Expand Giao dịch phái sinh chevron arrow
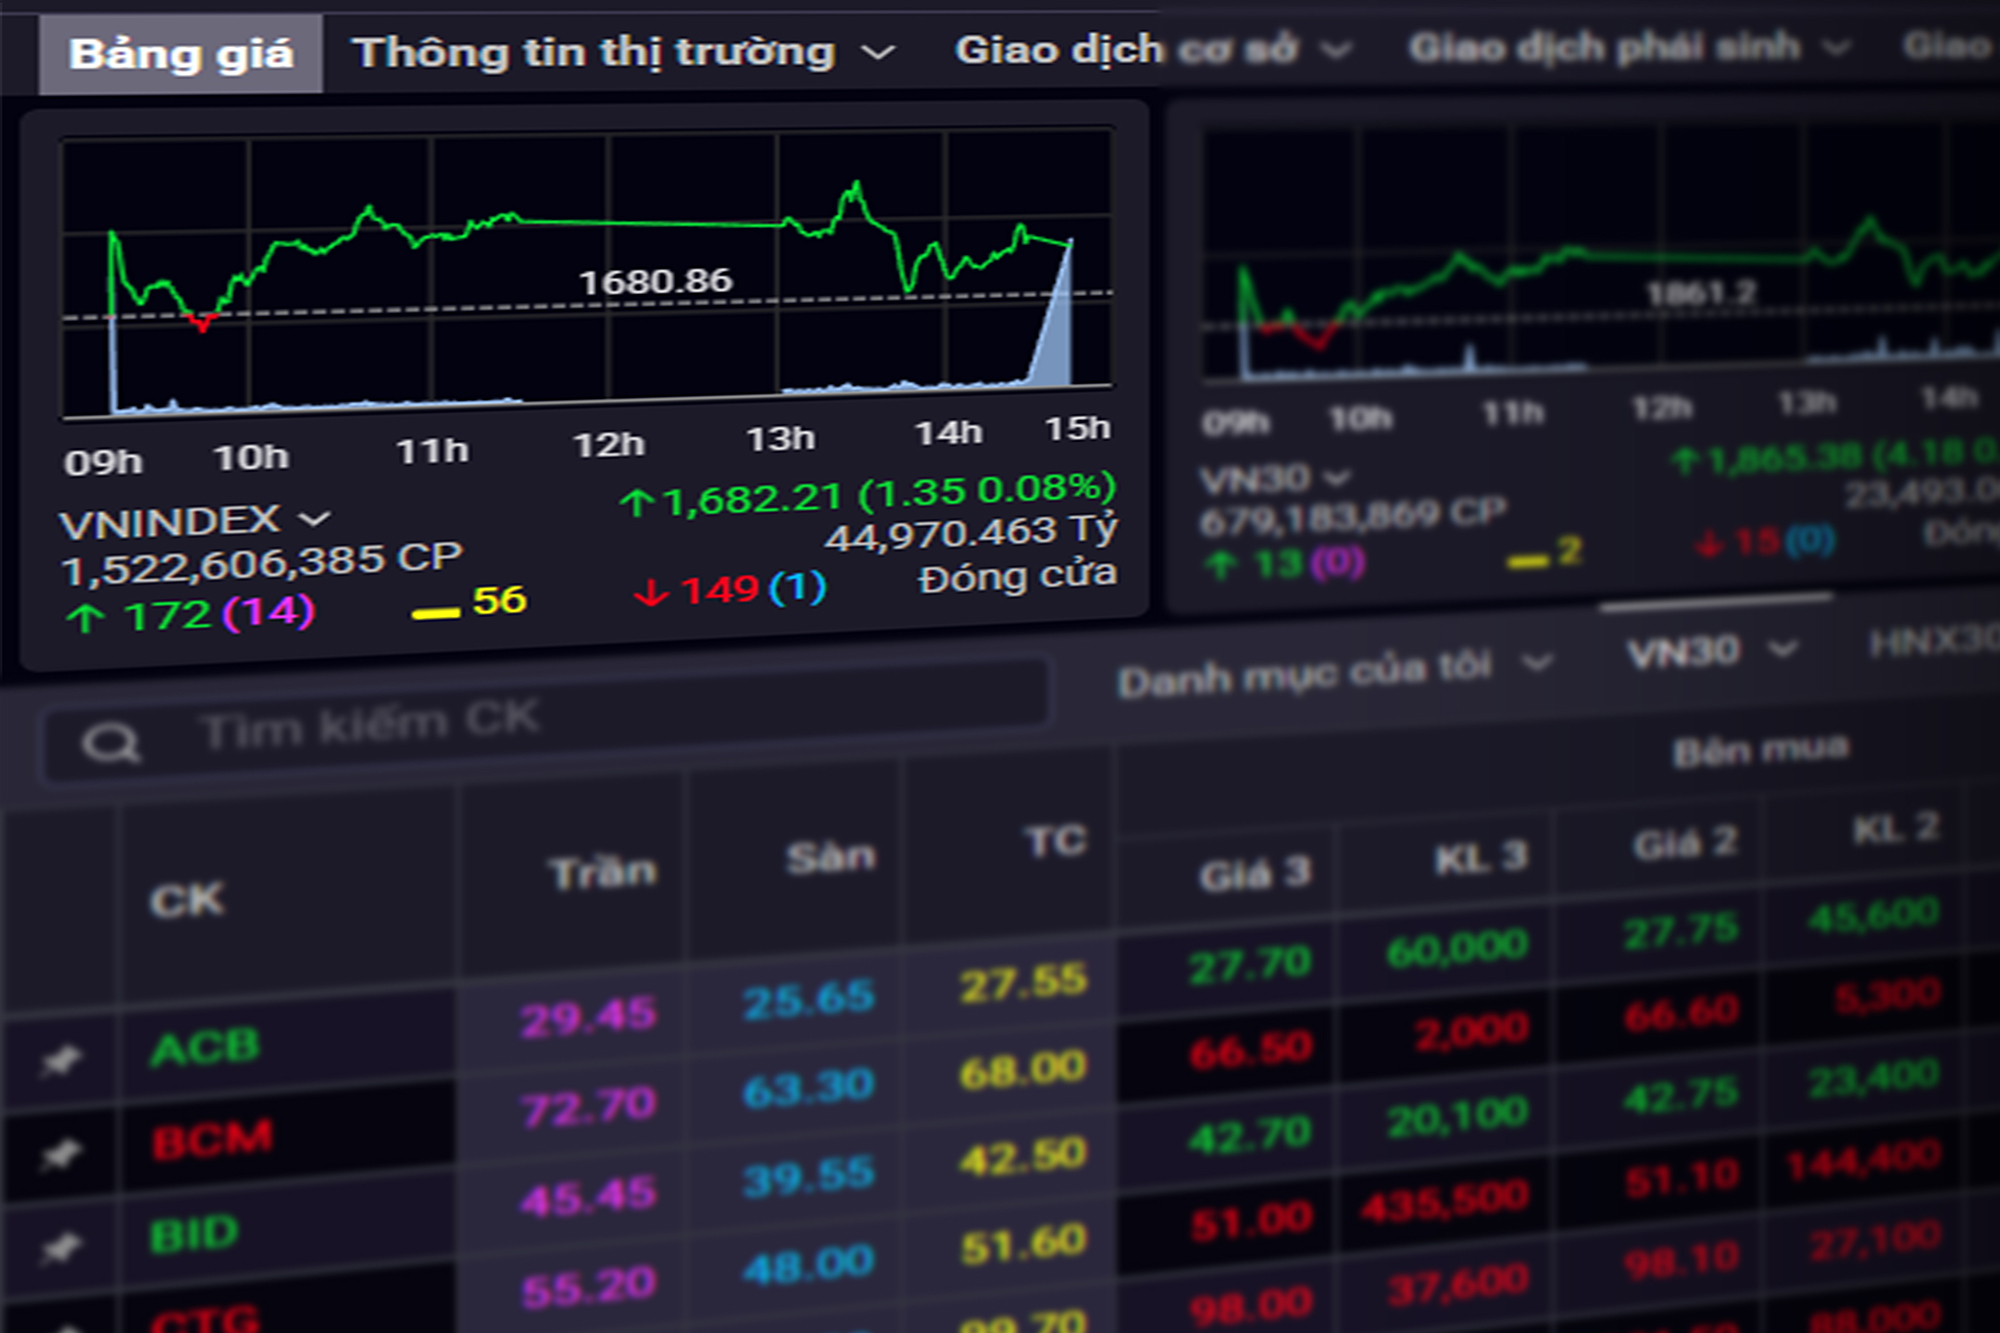Screen dimensions: 2000x1333 1835,46
